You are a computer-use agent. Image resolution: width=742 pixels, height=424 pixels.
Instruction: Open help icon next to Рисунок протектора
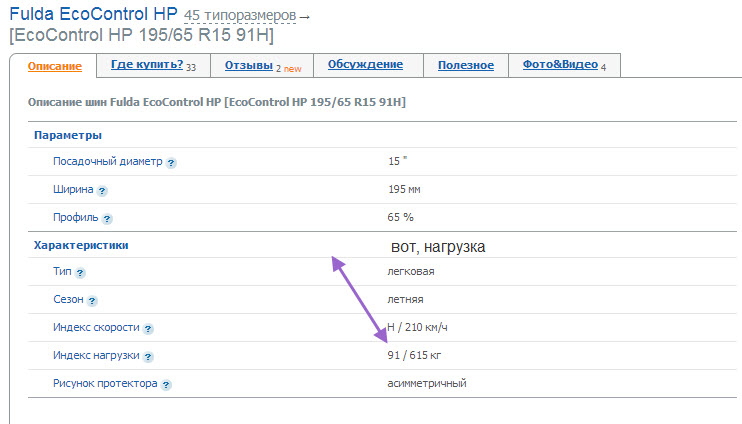click(166, 384)
